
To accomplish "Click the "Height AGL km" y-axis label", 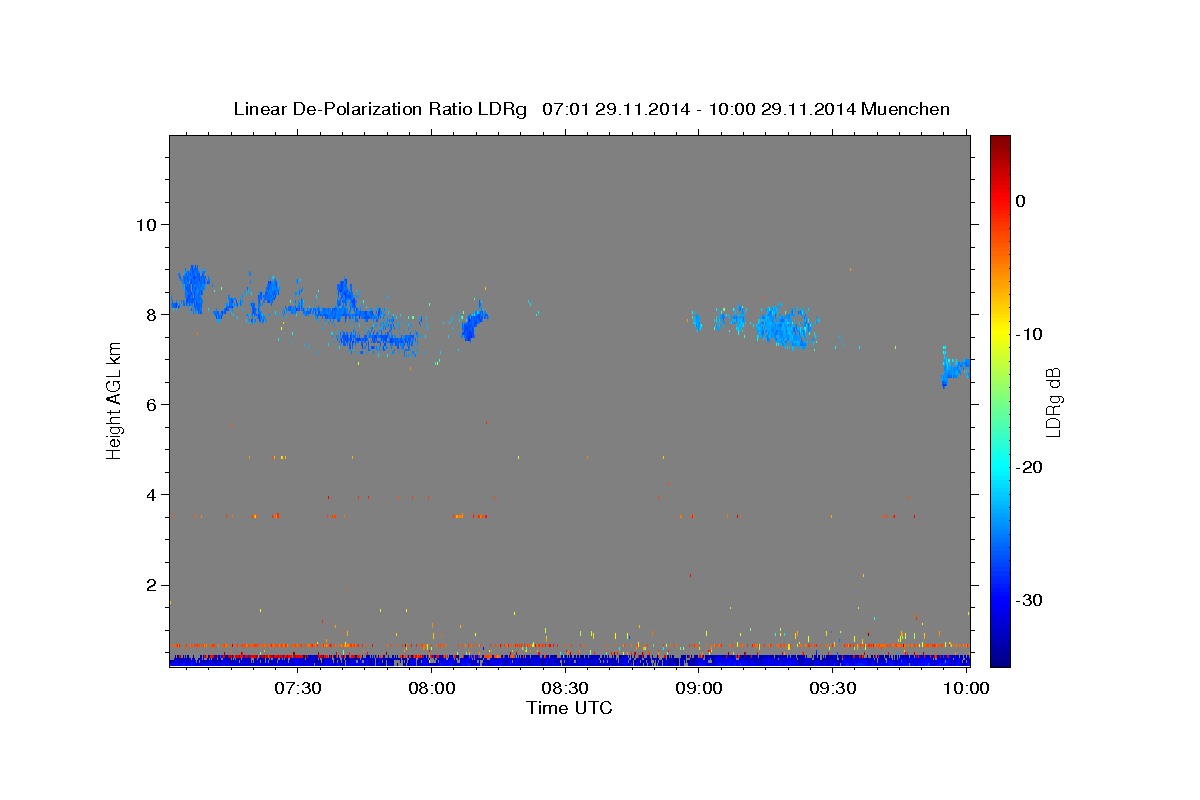I will click(114, 400).
